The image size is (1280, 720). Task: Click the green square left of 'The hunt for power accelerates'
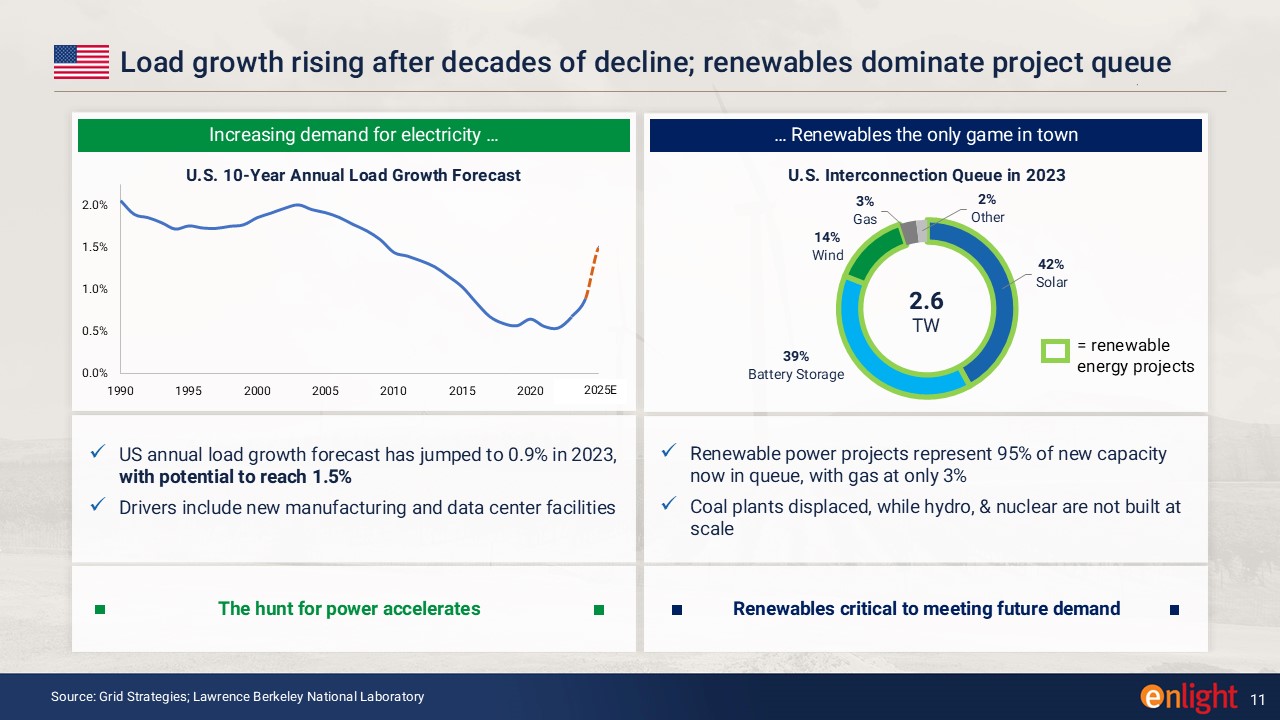pyautogui.click(x=99, y=610)
